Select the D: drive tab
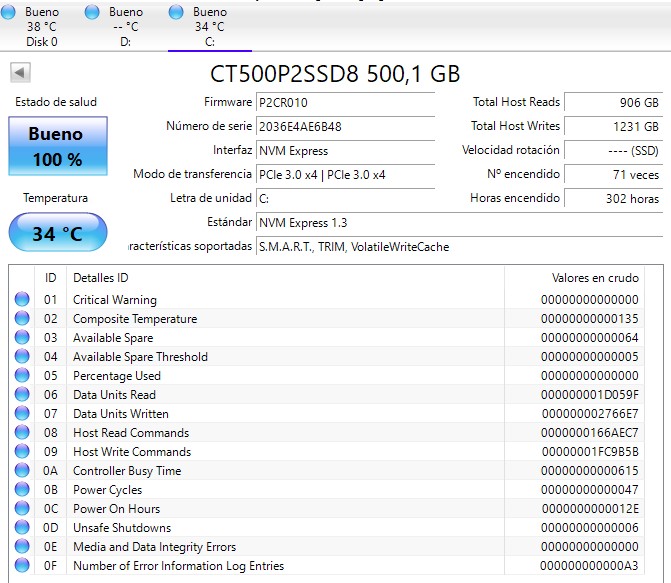Viewport: 671px width, 583px height. 125,27
